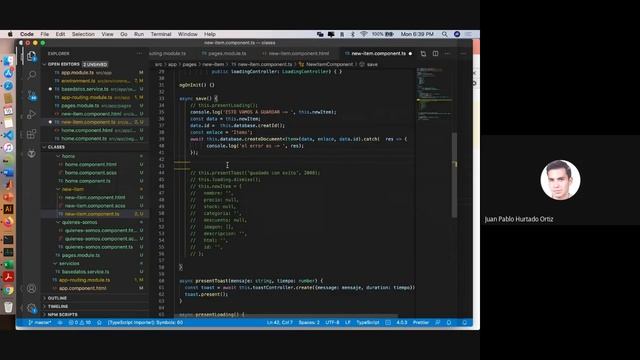Viewport: 640px width, 360px height.
Task: Collapse the home folder in explorer
Action: coord(68,156)
